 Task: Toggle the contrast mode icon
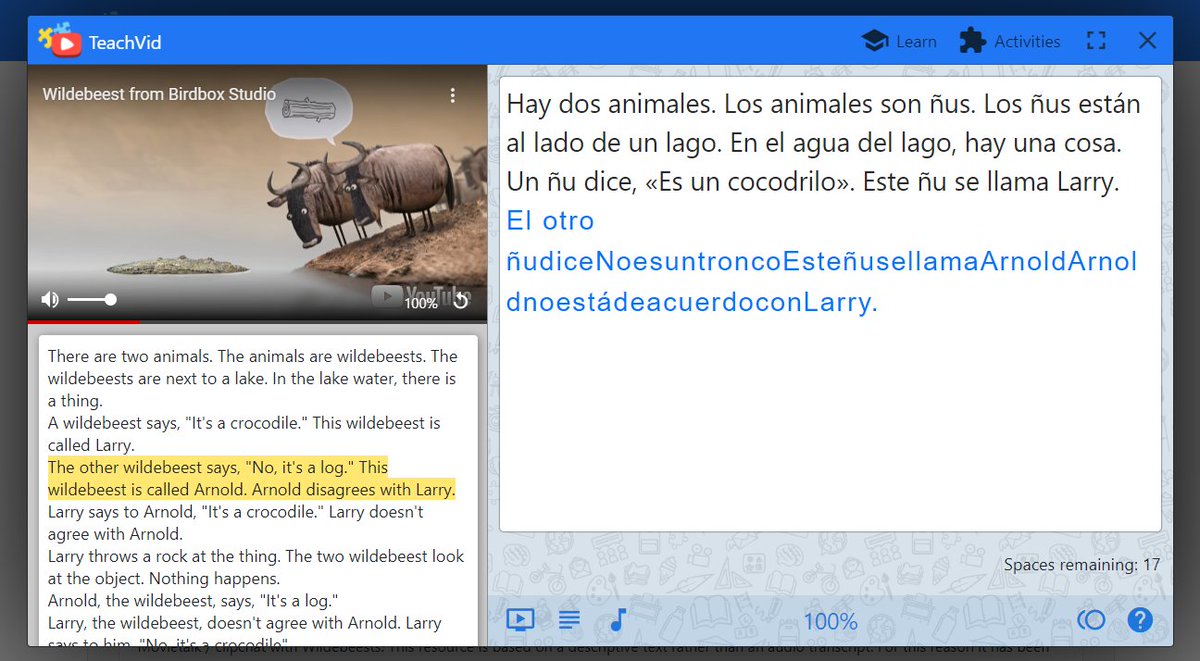point(1091,620)
